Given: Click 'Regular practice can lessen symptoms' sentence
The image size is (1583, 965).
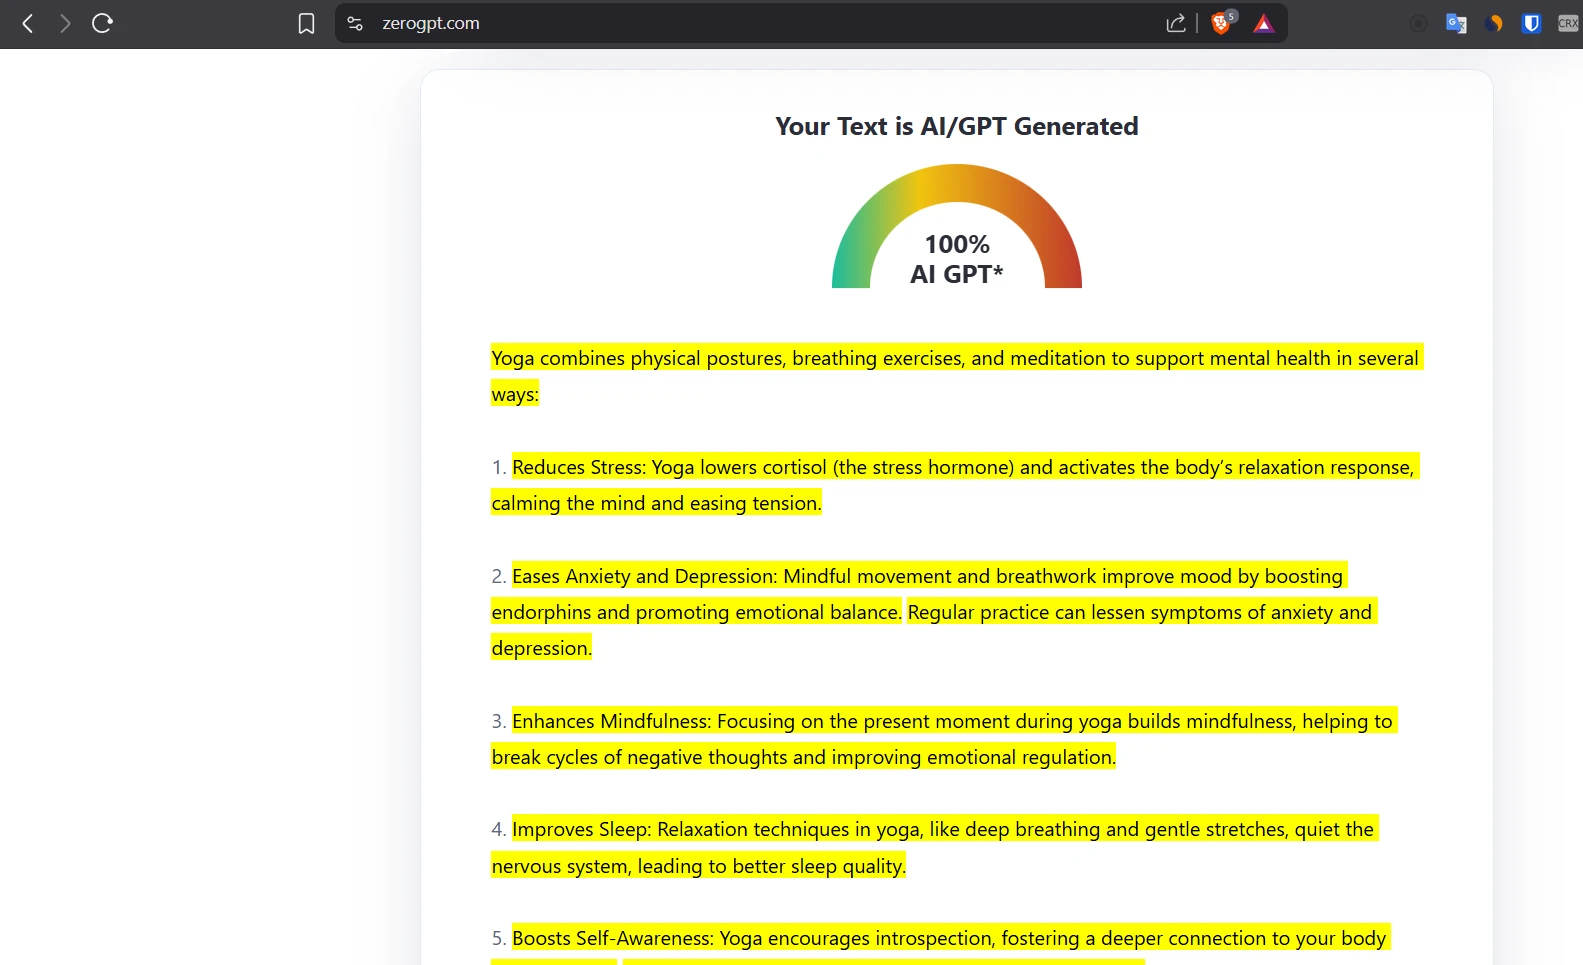Looking at the screenshot, I should (1140, 612).
